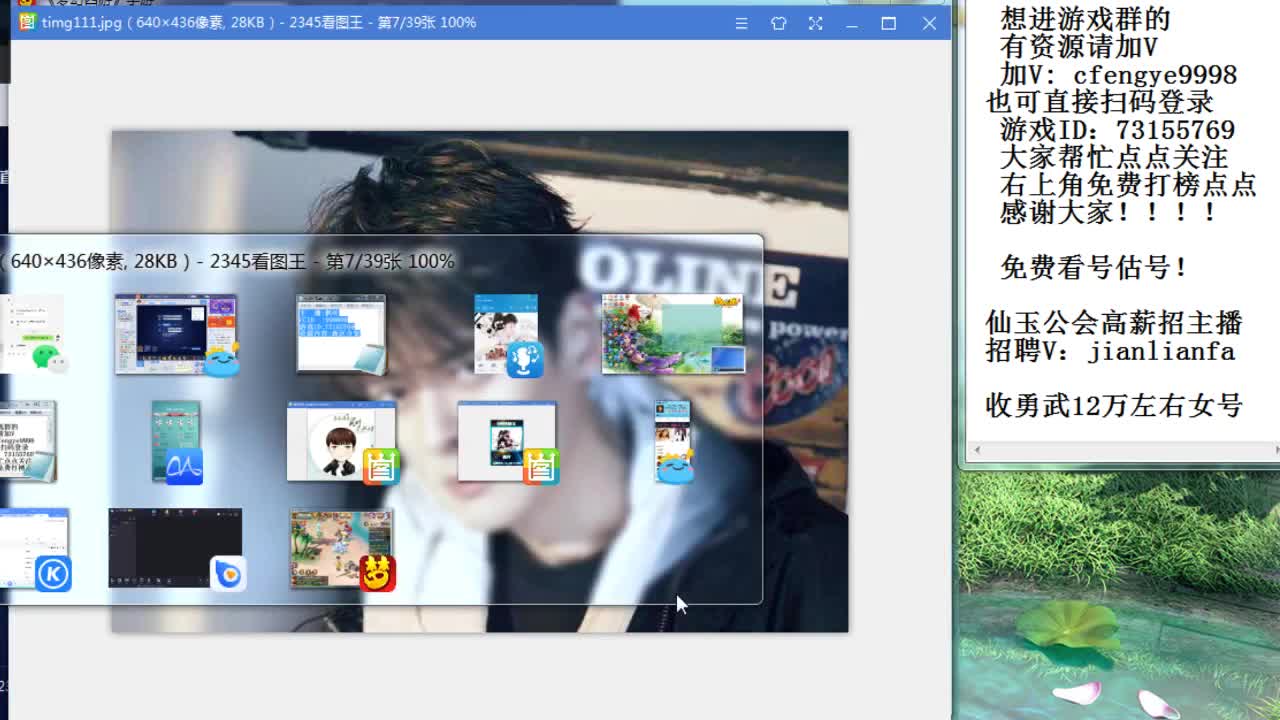Switch to the Kugou music window thumbnail
1280x720 pixels.
35,549
